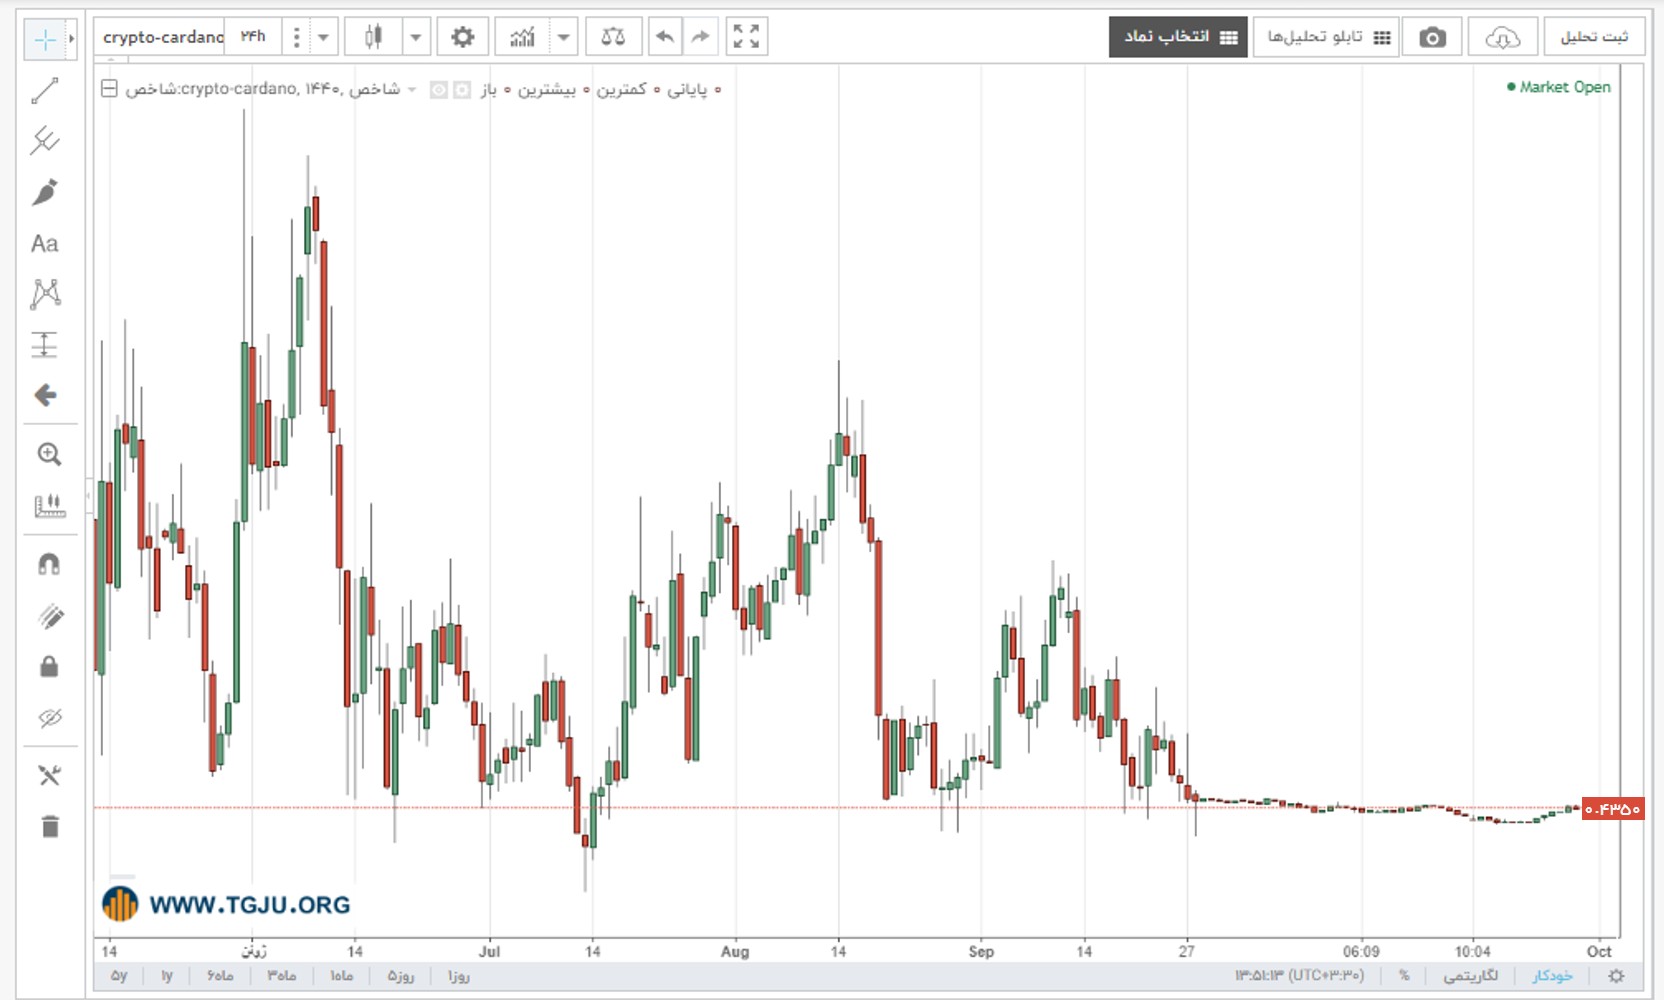Open the measure ruler tool

[49, 506]
